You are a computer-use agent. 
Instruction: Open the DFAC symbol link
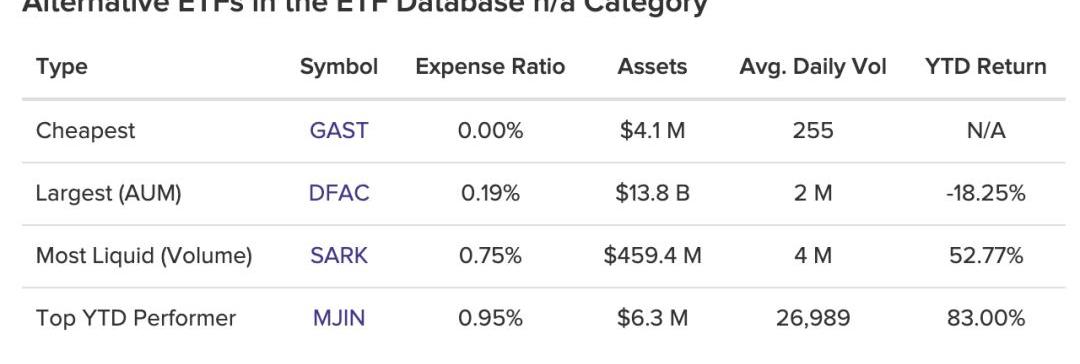click(339, 193)
